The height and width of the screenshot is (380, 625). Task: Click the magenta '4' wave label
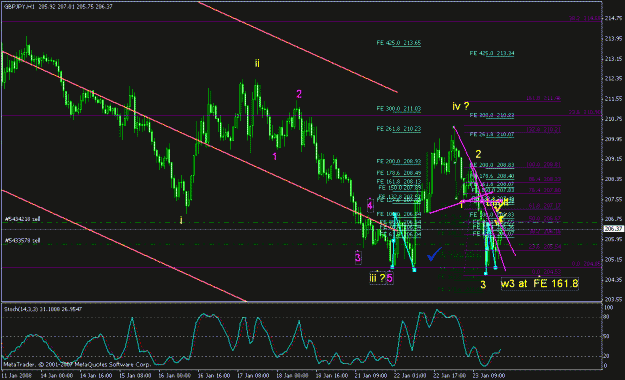pos(370,206)
